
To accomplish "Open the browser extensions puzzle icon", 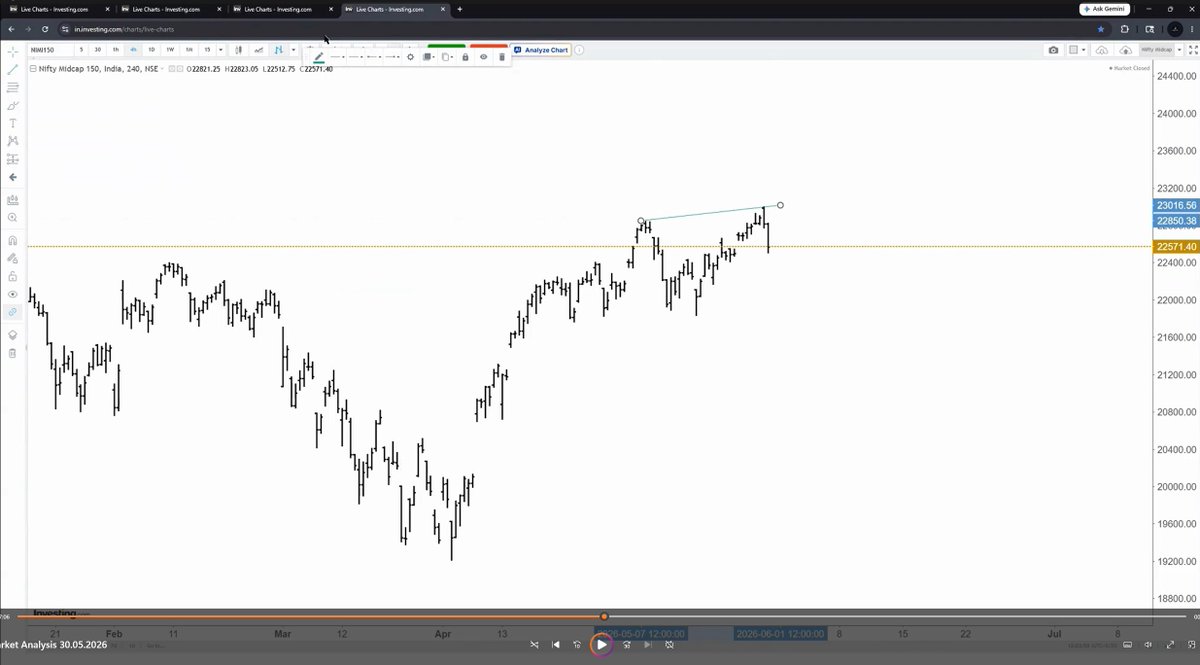I will tap(1124, 29).
